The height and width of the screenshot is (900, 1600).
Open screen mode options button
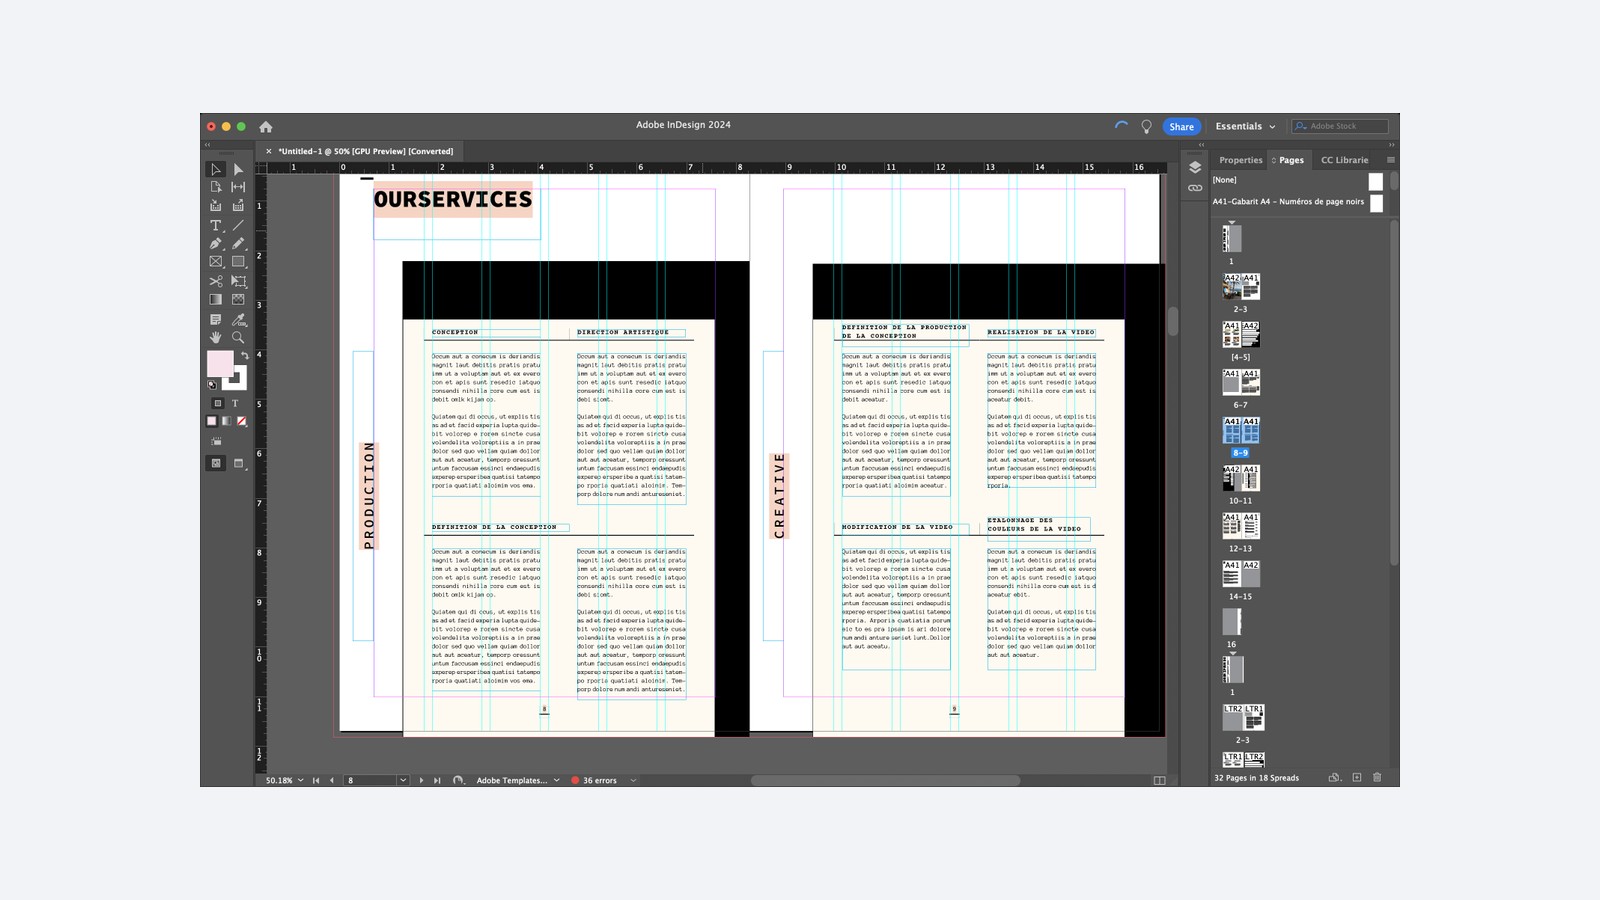point(238,463)
